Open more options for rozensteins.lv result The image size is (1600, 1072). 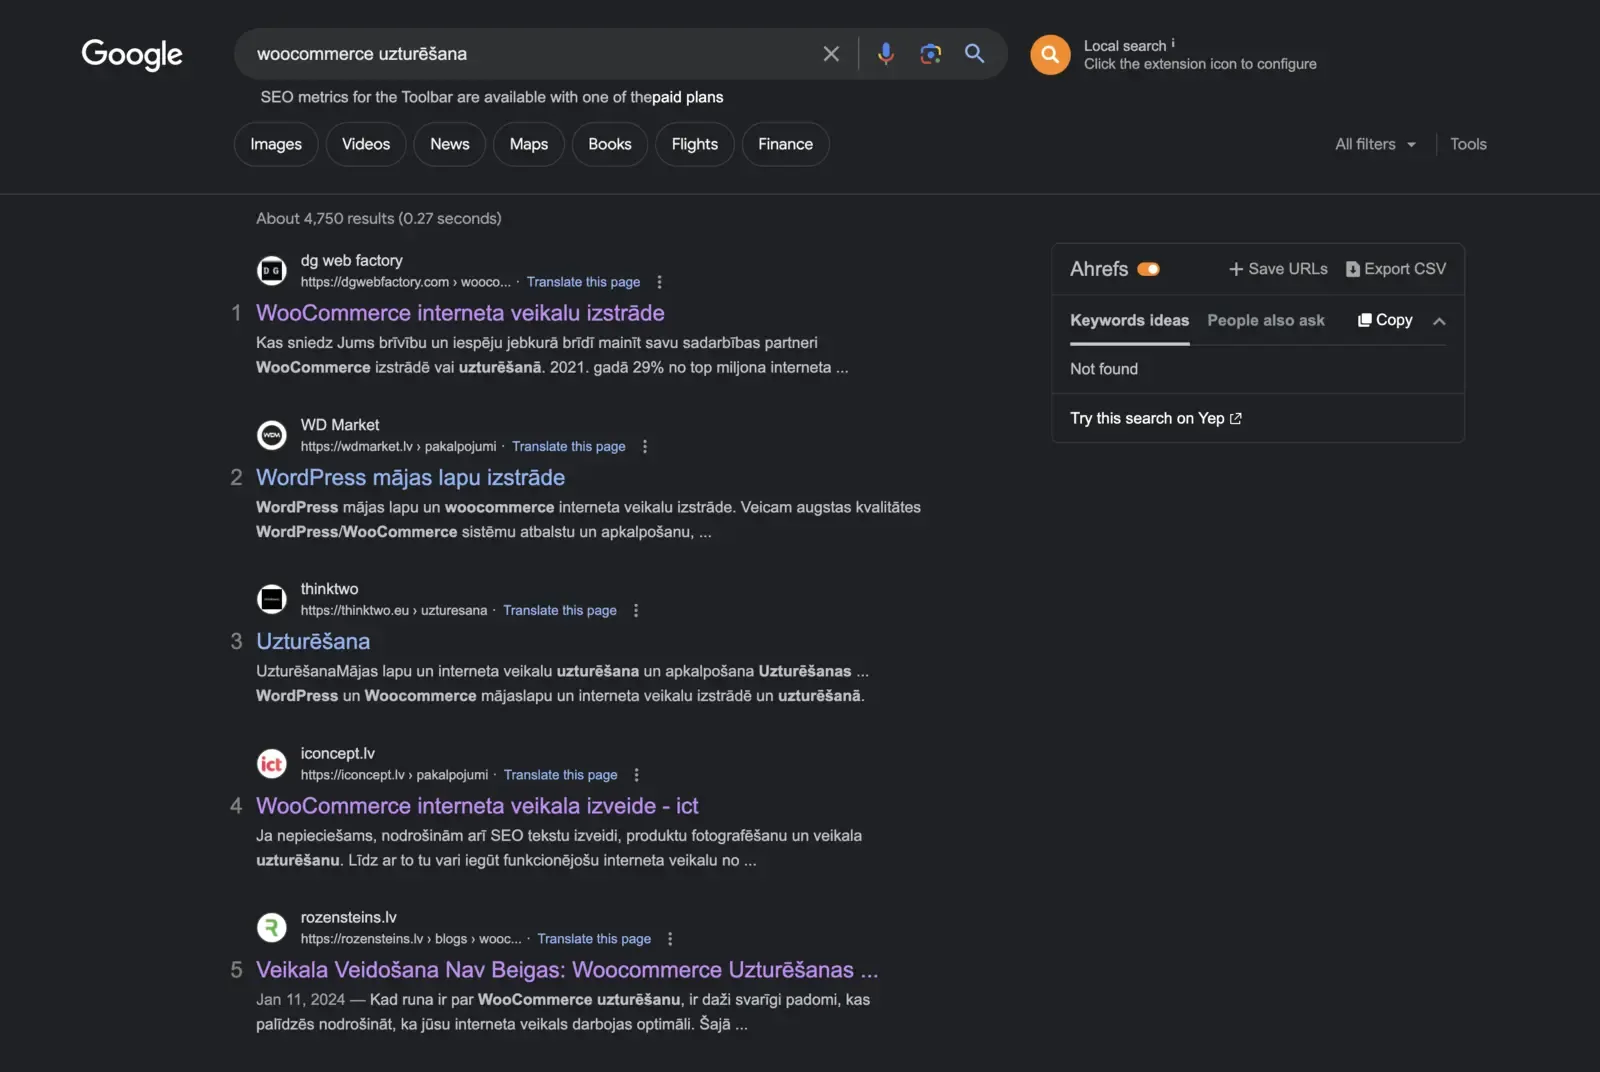click(670, 939)
